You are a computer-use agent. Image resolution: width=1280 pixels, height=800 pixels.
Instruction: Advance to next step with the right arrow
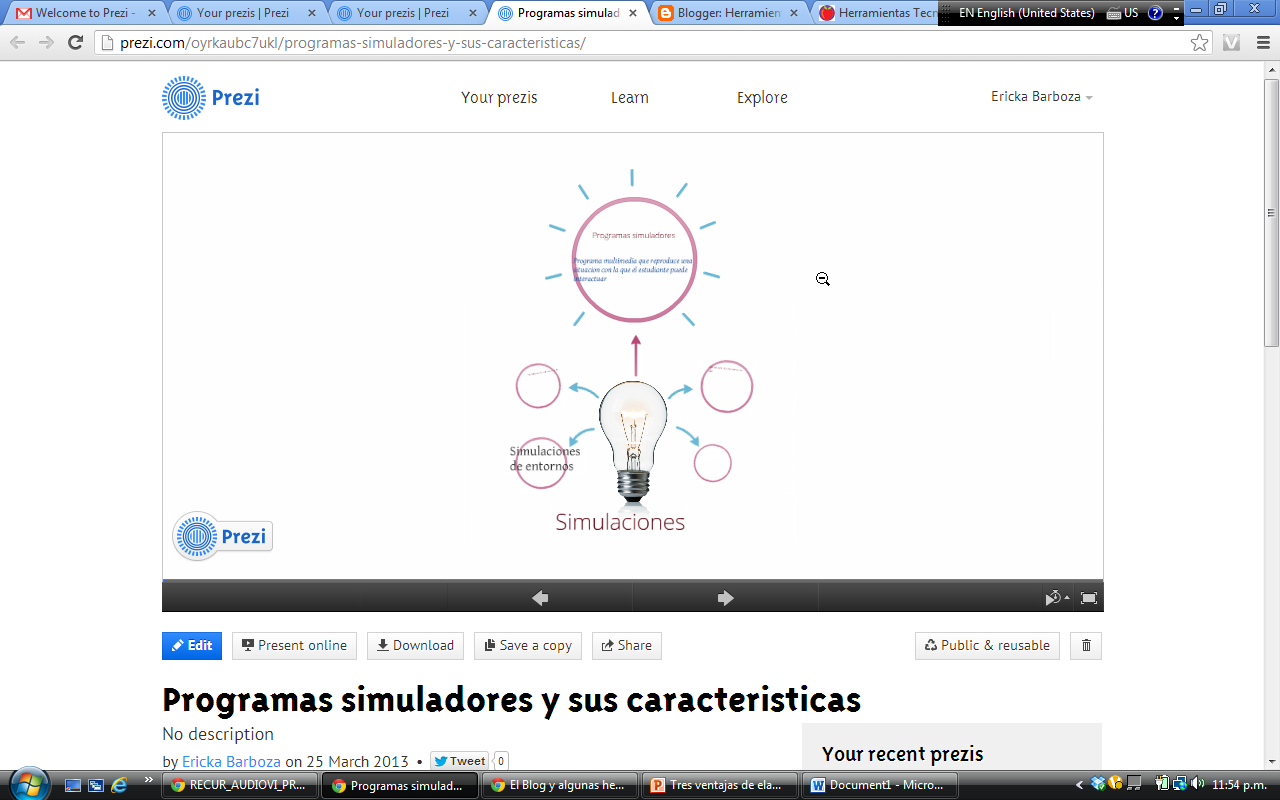click(x=724, y=597)
